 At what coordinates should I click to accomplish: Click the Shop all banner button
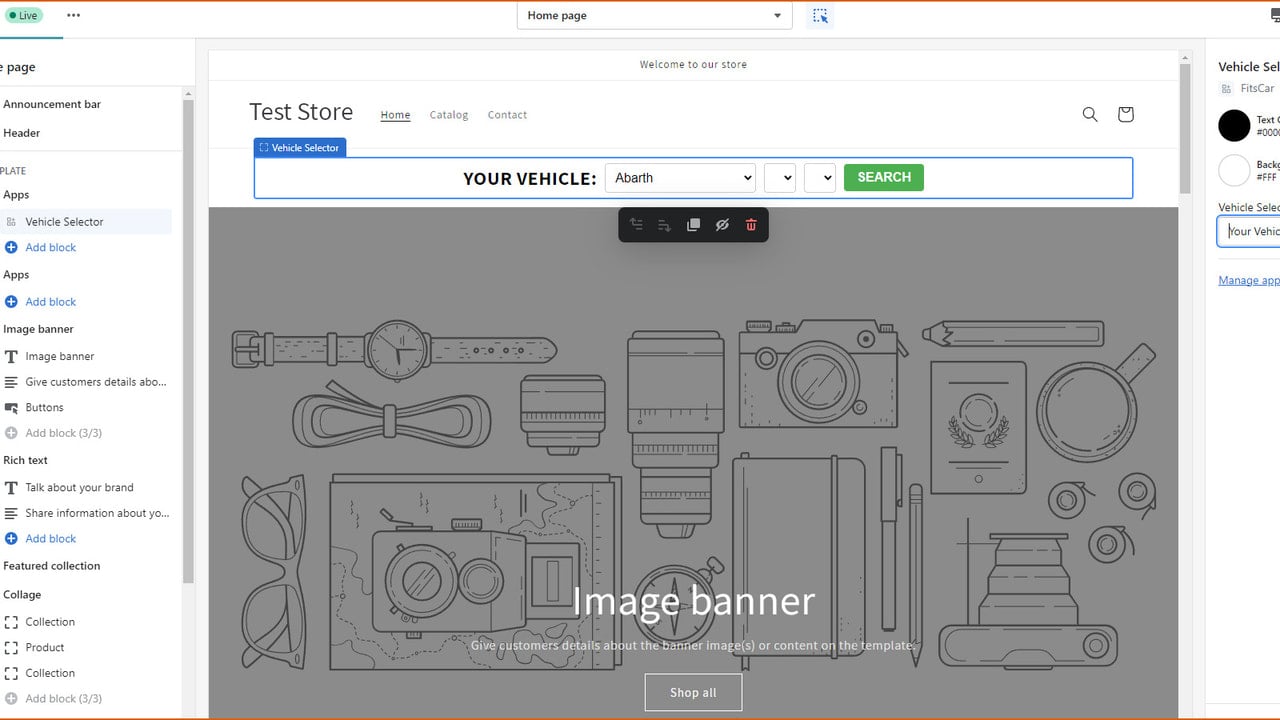[693, 692]
